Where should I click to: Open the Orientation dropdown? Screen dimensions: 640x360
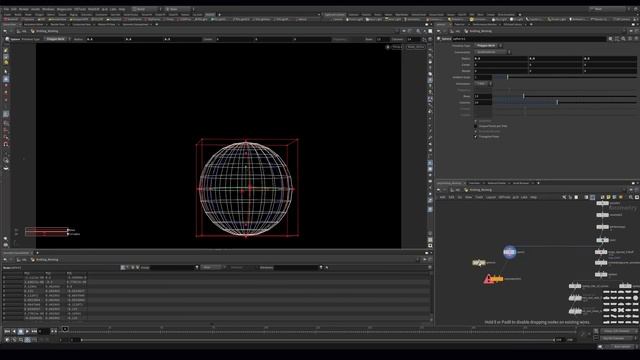pyautogui.click(x=483, y=84)
